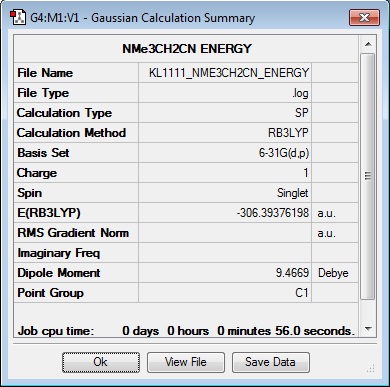Select the Calculation Type SP cell

[x=225, y=113]
